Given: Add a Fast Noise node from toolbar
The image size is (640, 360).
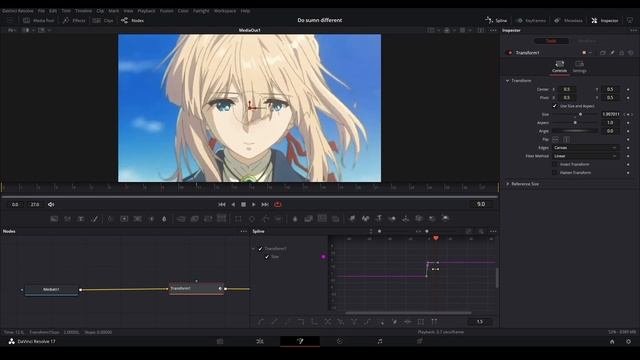Looking at the screenshot, I should coord(67,219).
